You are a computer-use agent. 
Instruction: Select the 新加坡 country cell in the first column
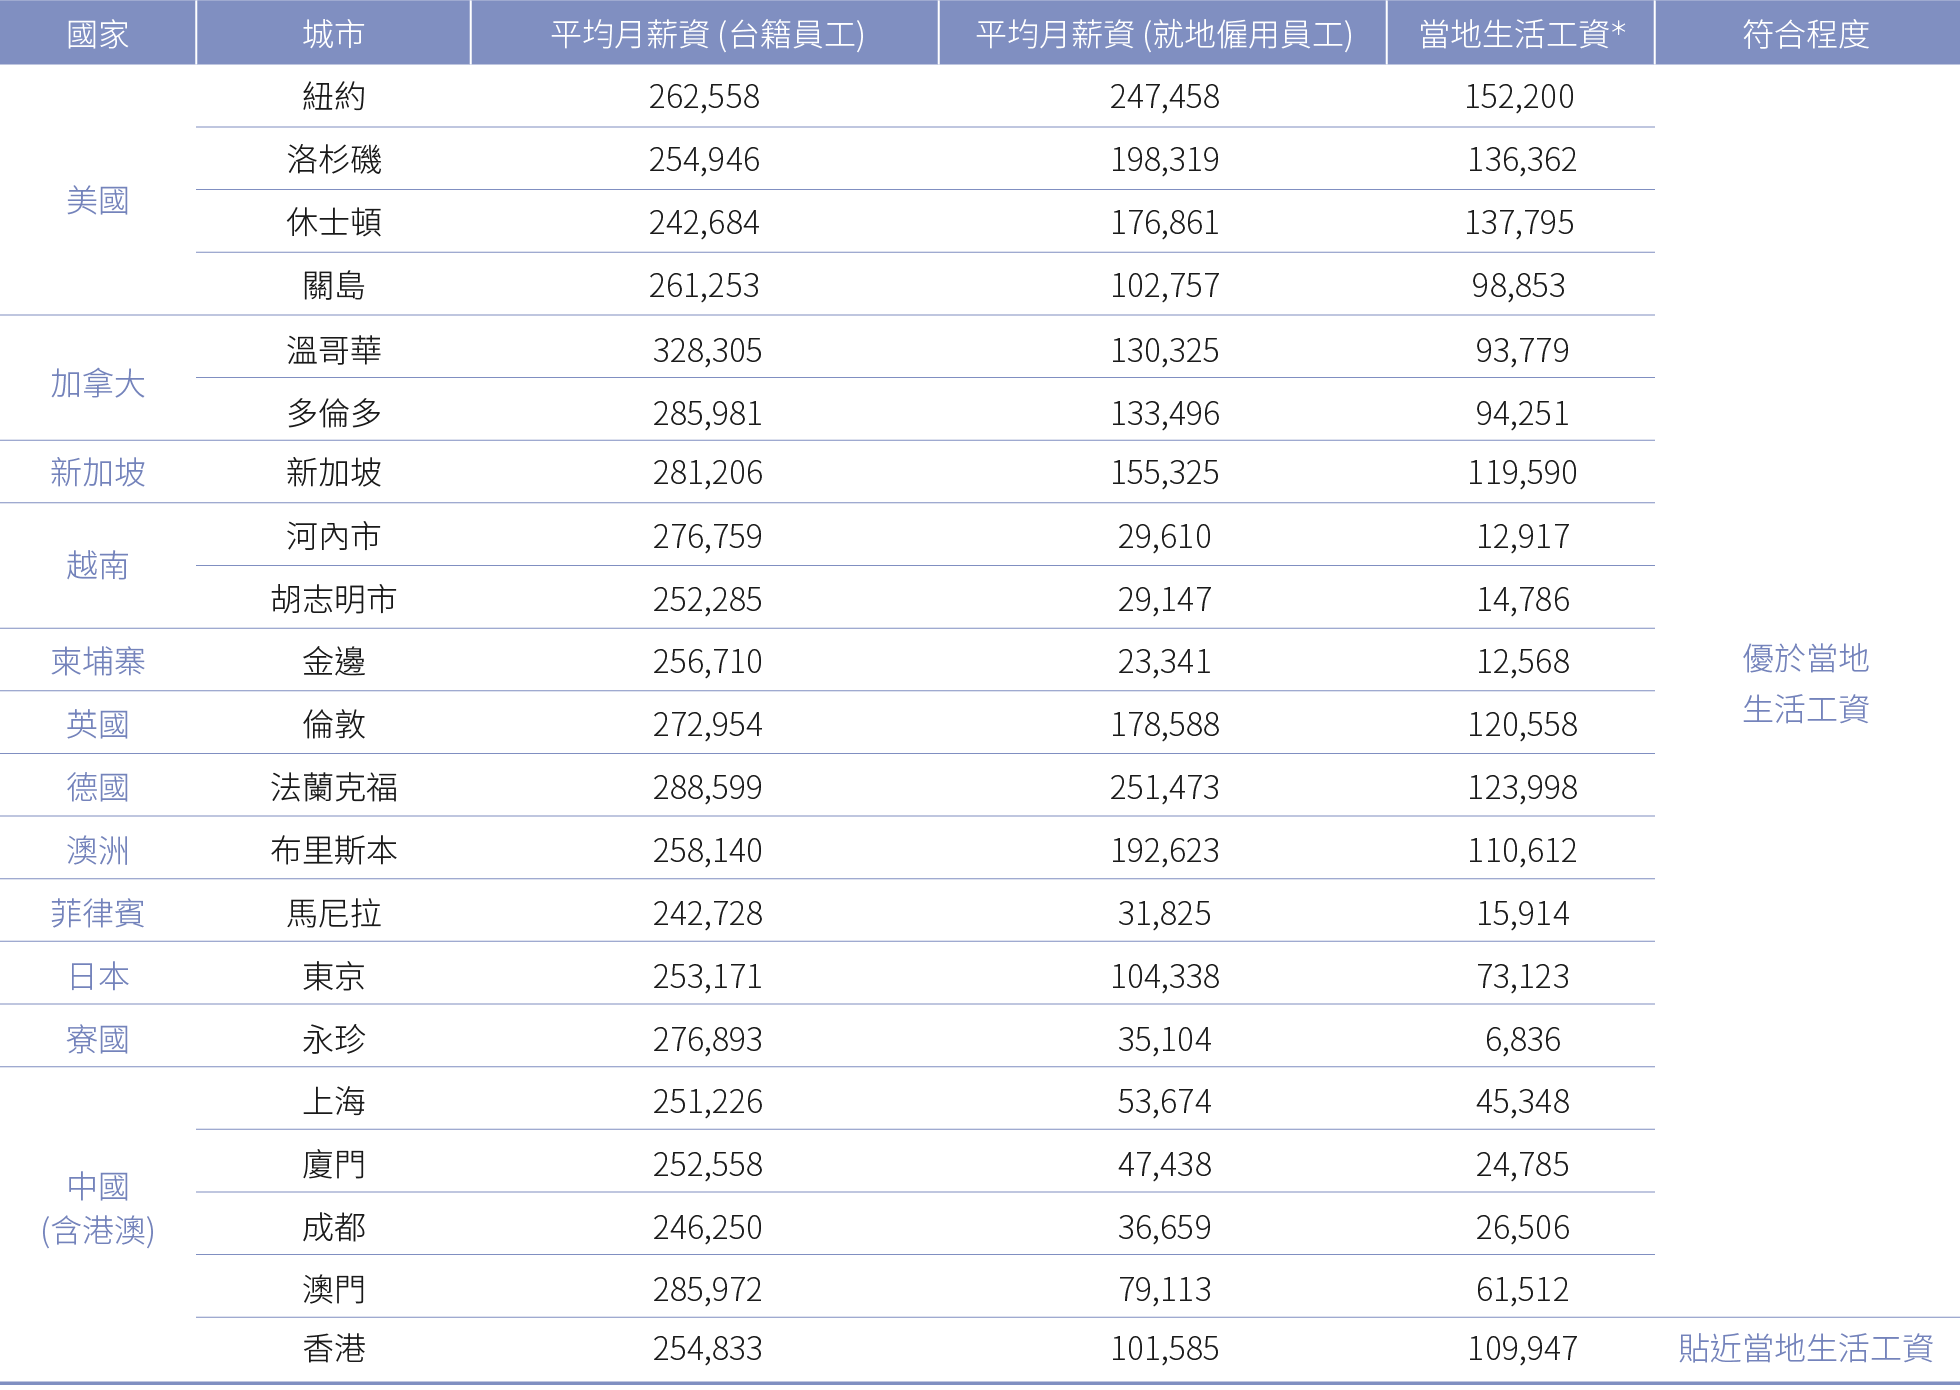[x=97, y=472]
